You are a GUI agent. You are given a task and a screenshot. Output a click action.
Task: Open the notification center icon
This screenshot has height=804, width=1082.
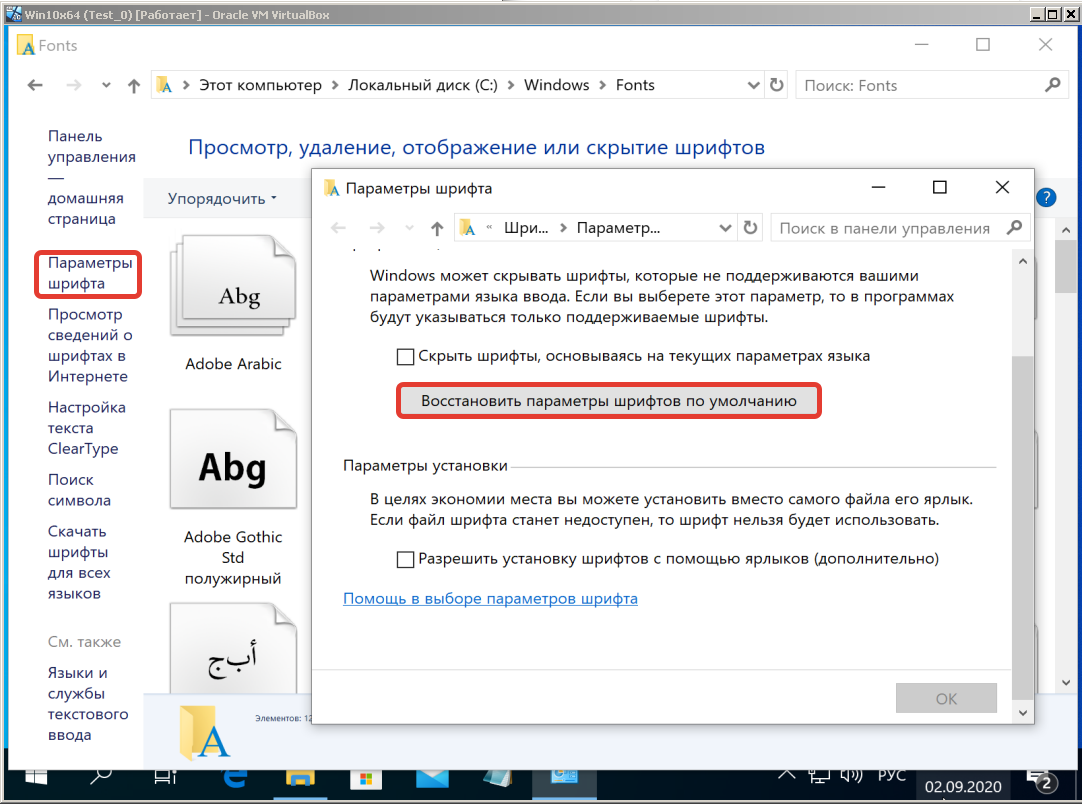pyautogui.click(x=1042, y=781)
